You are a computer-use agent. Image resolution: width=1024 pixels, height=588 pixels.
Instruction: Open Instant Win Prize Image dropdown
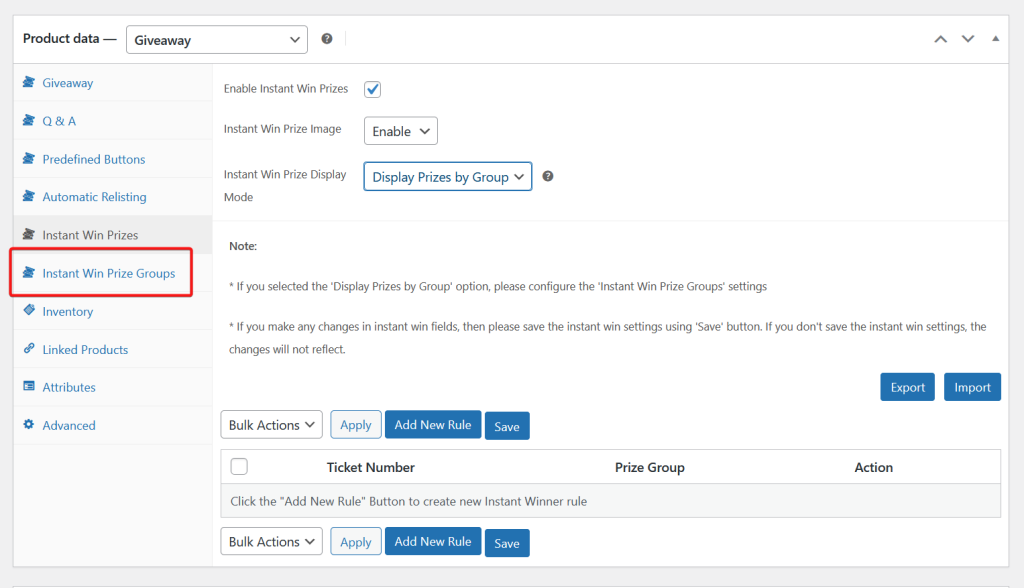[400, 131]
